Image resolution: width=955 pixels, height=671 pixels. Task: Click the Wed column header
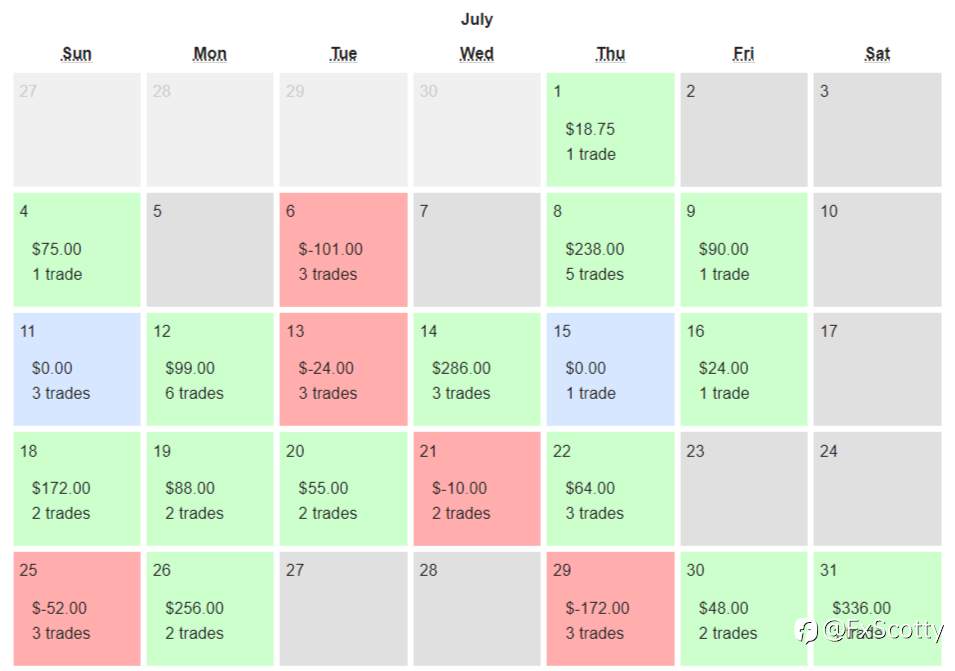[x=477, y=54]
